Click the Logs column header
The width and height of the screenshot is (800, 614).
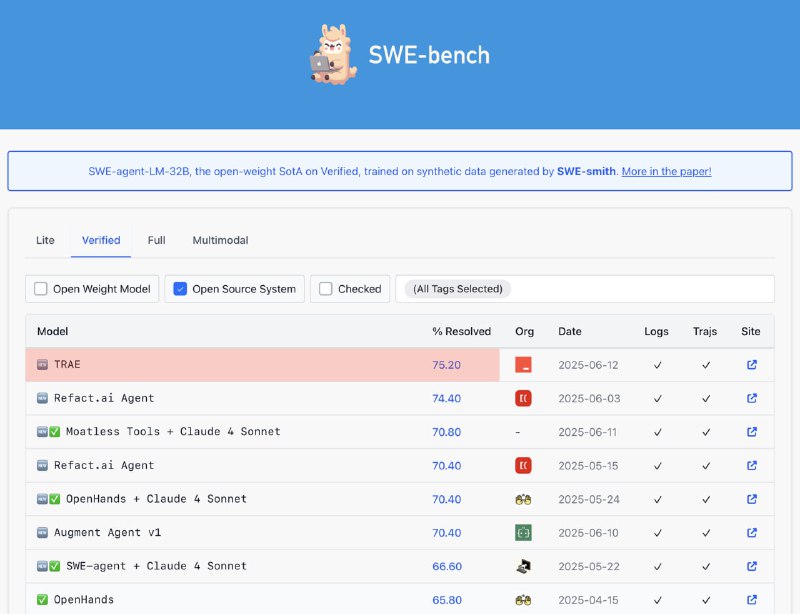click(656, 331)
